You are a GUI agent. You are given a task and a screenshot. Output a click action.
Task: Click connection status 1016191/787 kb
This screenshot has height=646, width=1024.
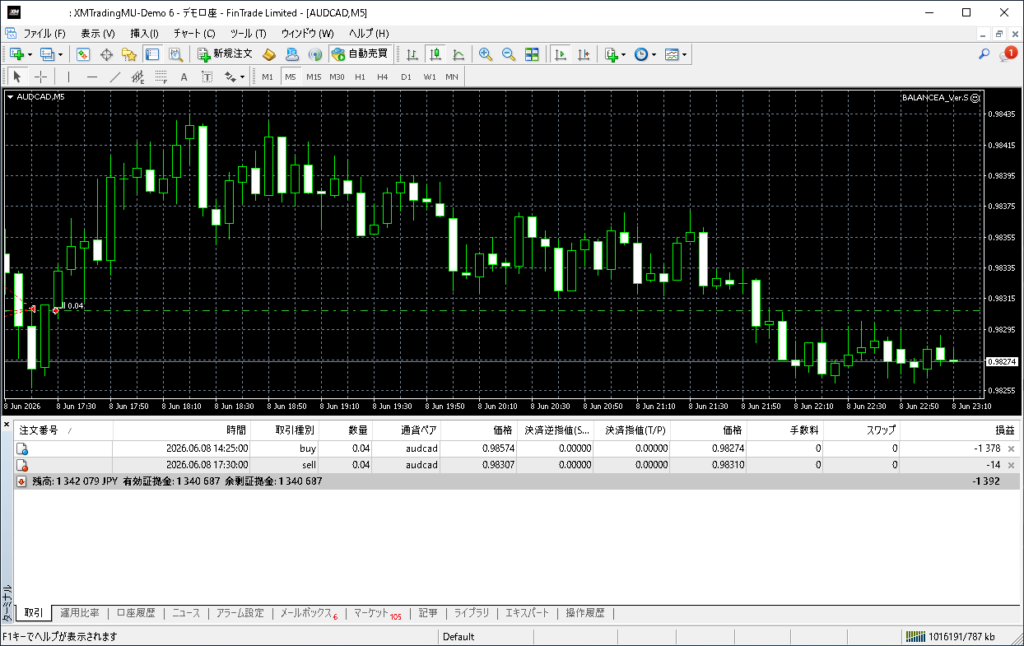[x=951, y=636]
